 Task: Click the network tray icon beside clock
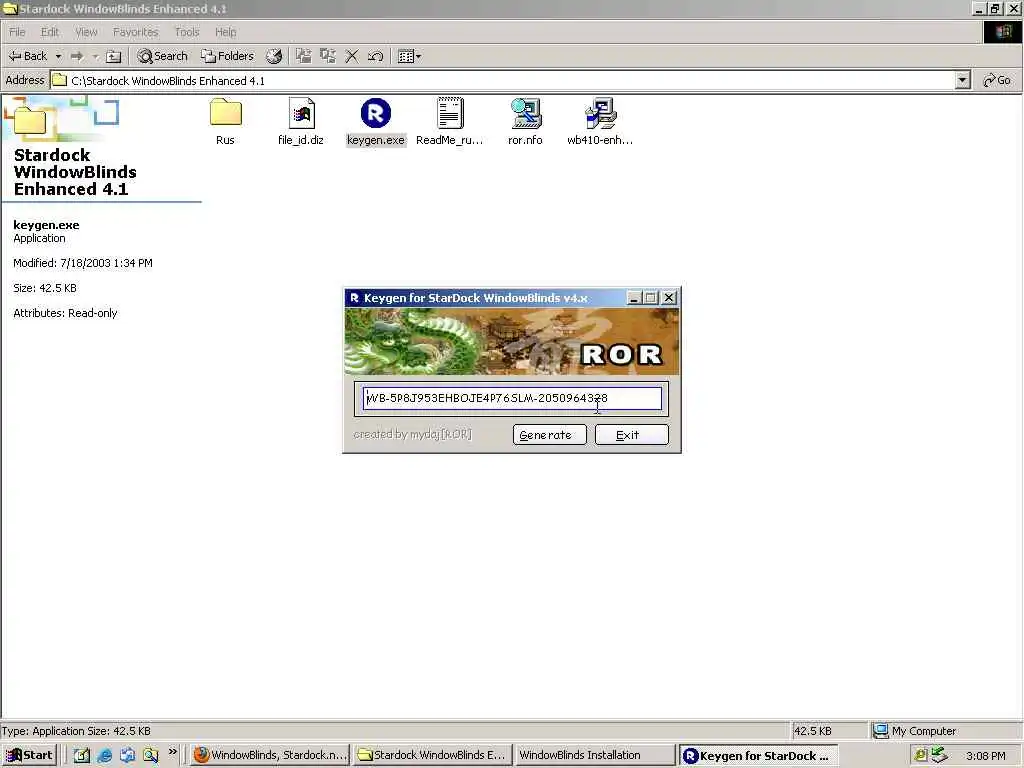click(x=939, y=756)
